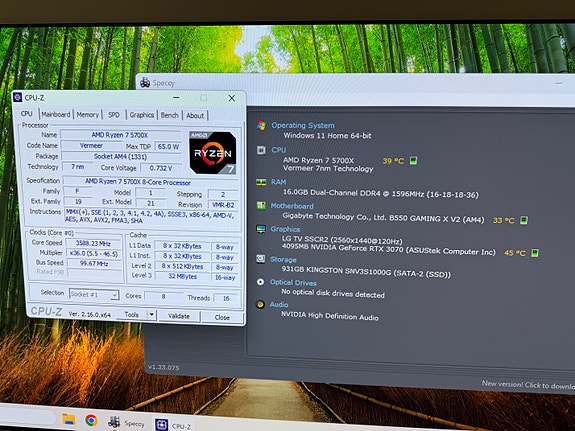Open the Optical Drives disc icon
This screenshot has width=575, height=431.
tap(260, 282)
